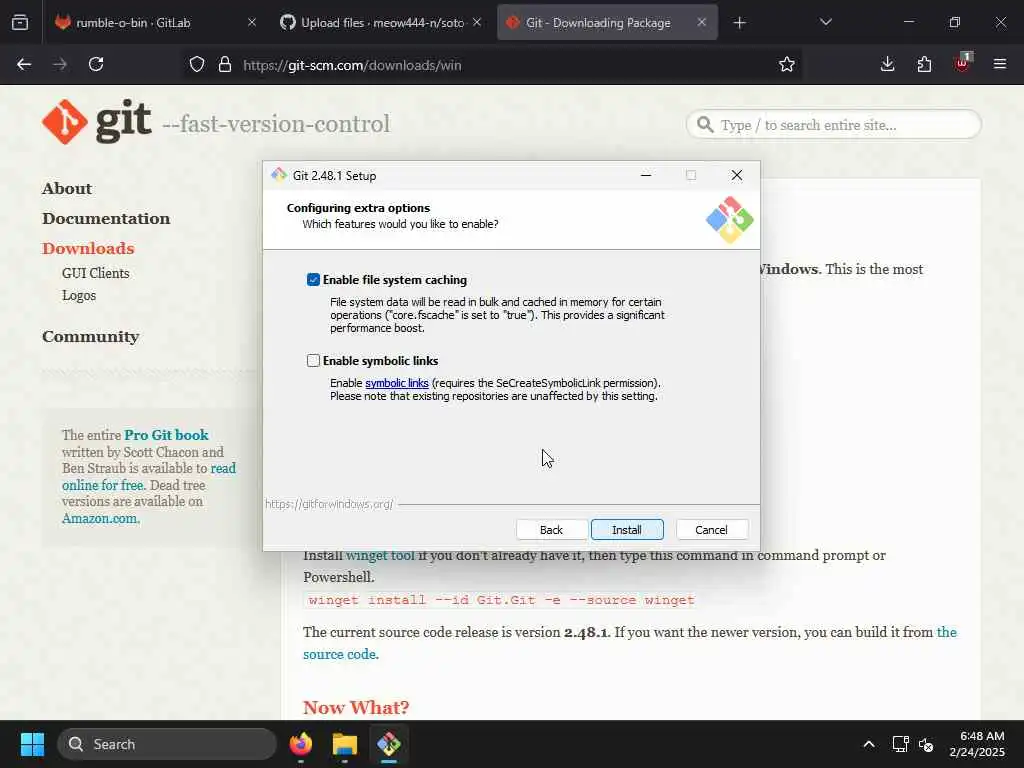The image size is (1024, 768).
Task: Open the extensions puzzle icon
Action: click(x=924, y=65)
